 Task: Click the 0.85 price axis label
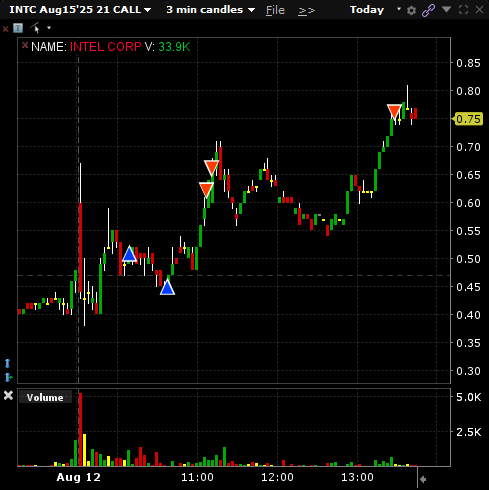(x=468, y=63)
